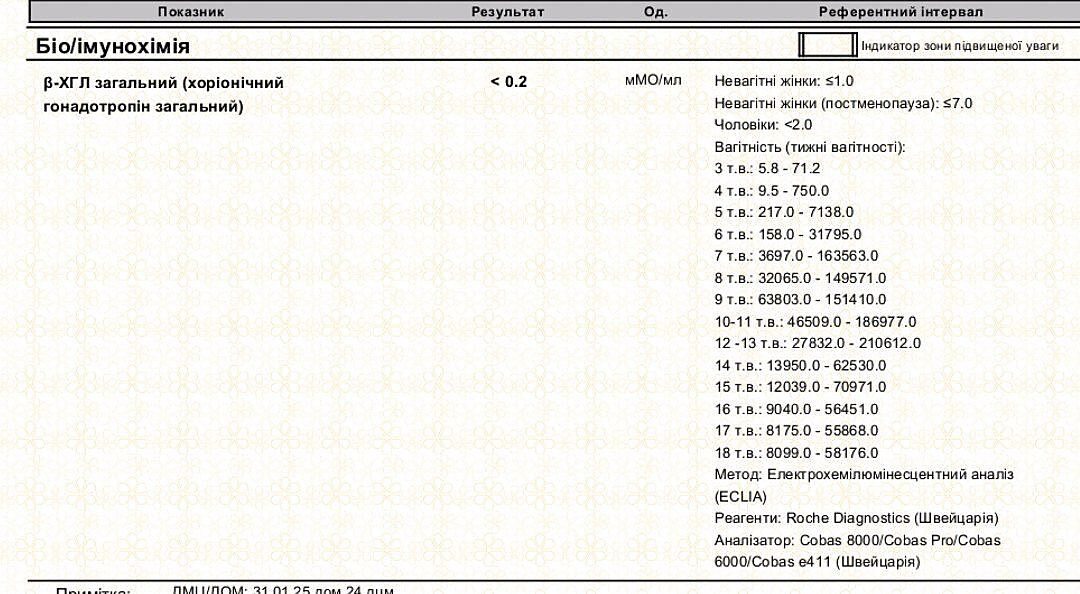Screen dimensions: 1080x594
Task: Select the Од. column header
Action: pos(656,12)
